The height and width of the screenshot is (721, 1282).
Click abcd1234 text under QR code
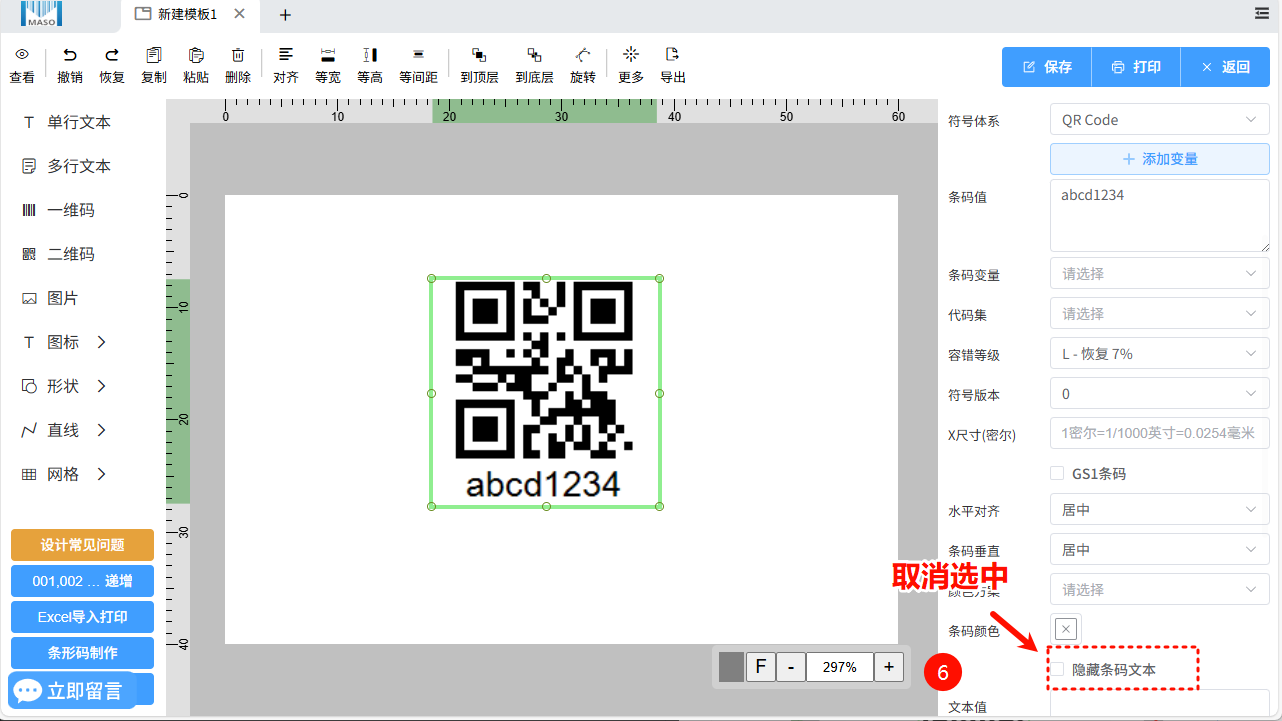(x=544, y=484)
